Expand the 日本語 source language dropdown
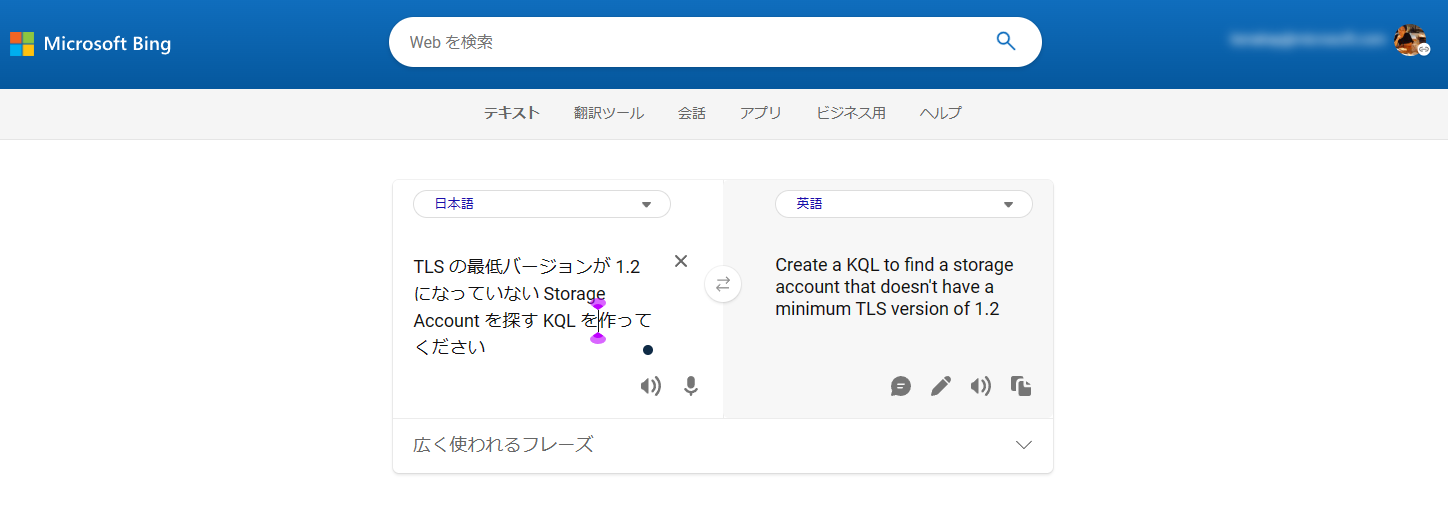The height and width of the screenshot is (507, 1448). point(542,204)
